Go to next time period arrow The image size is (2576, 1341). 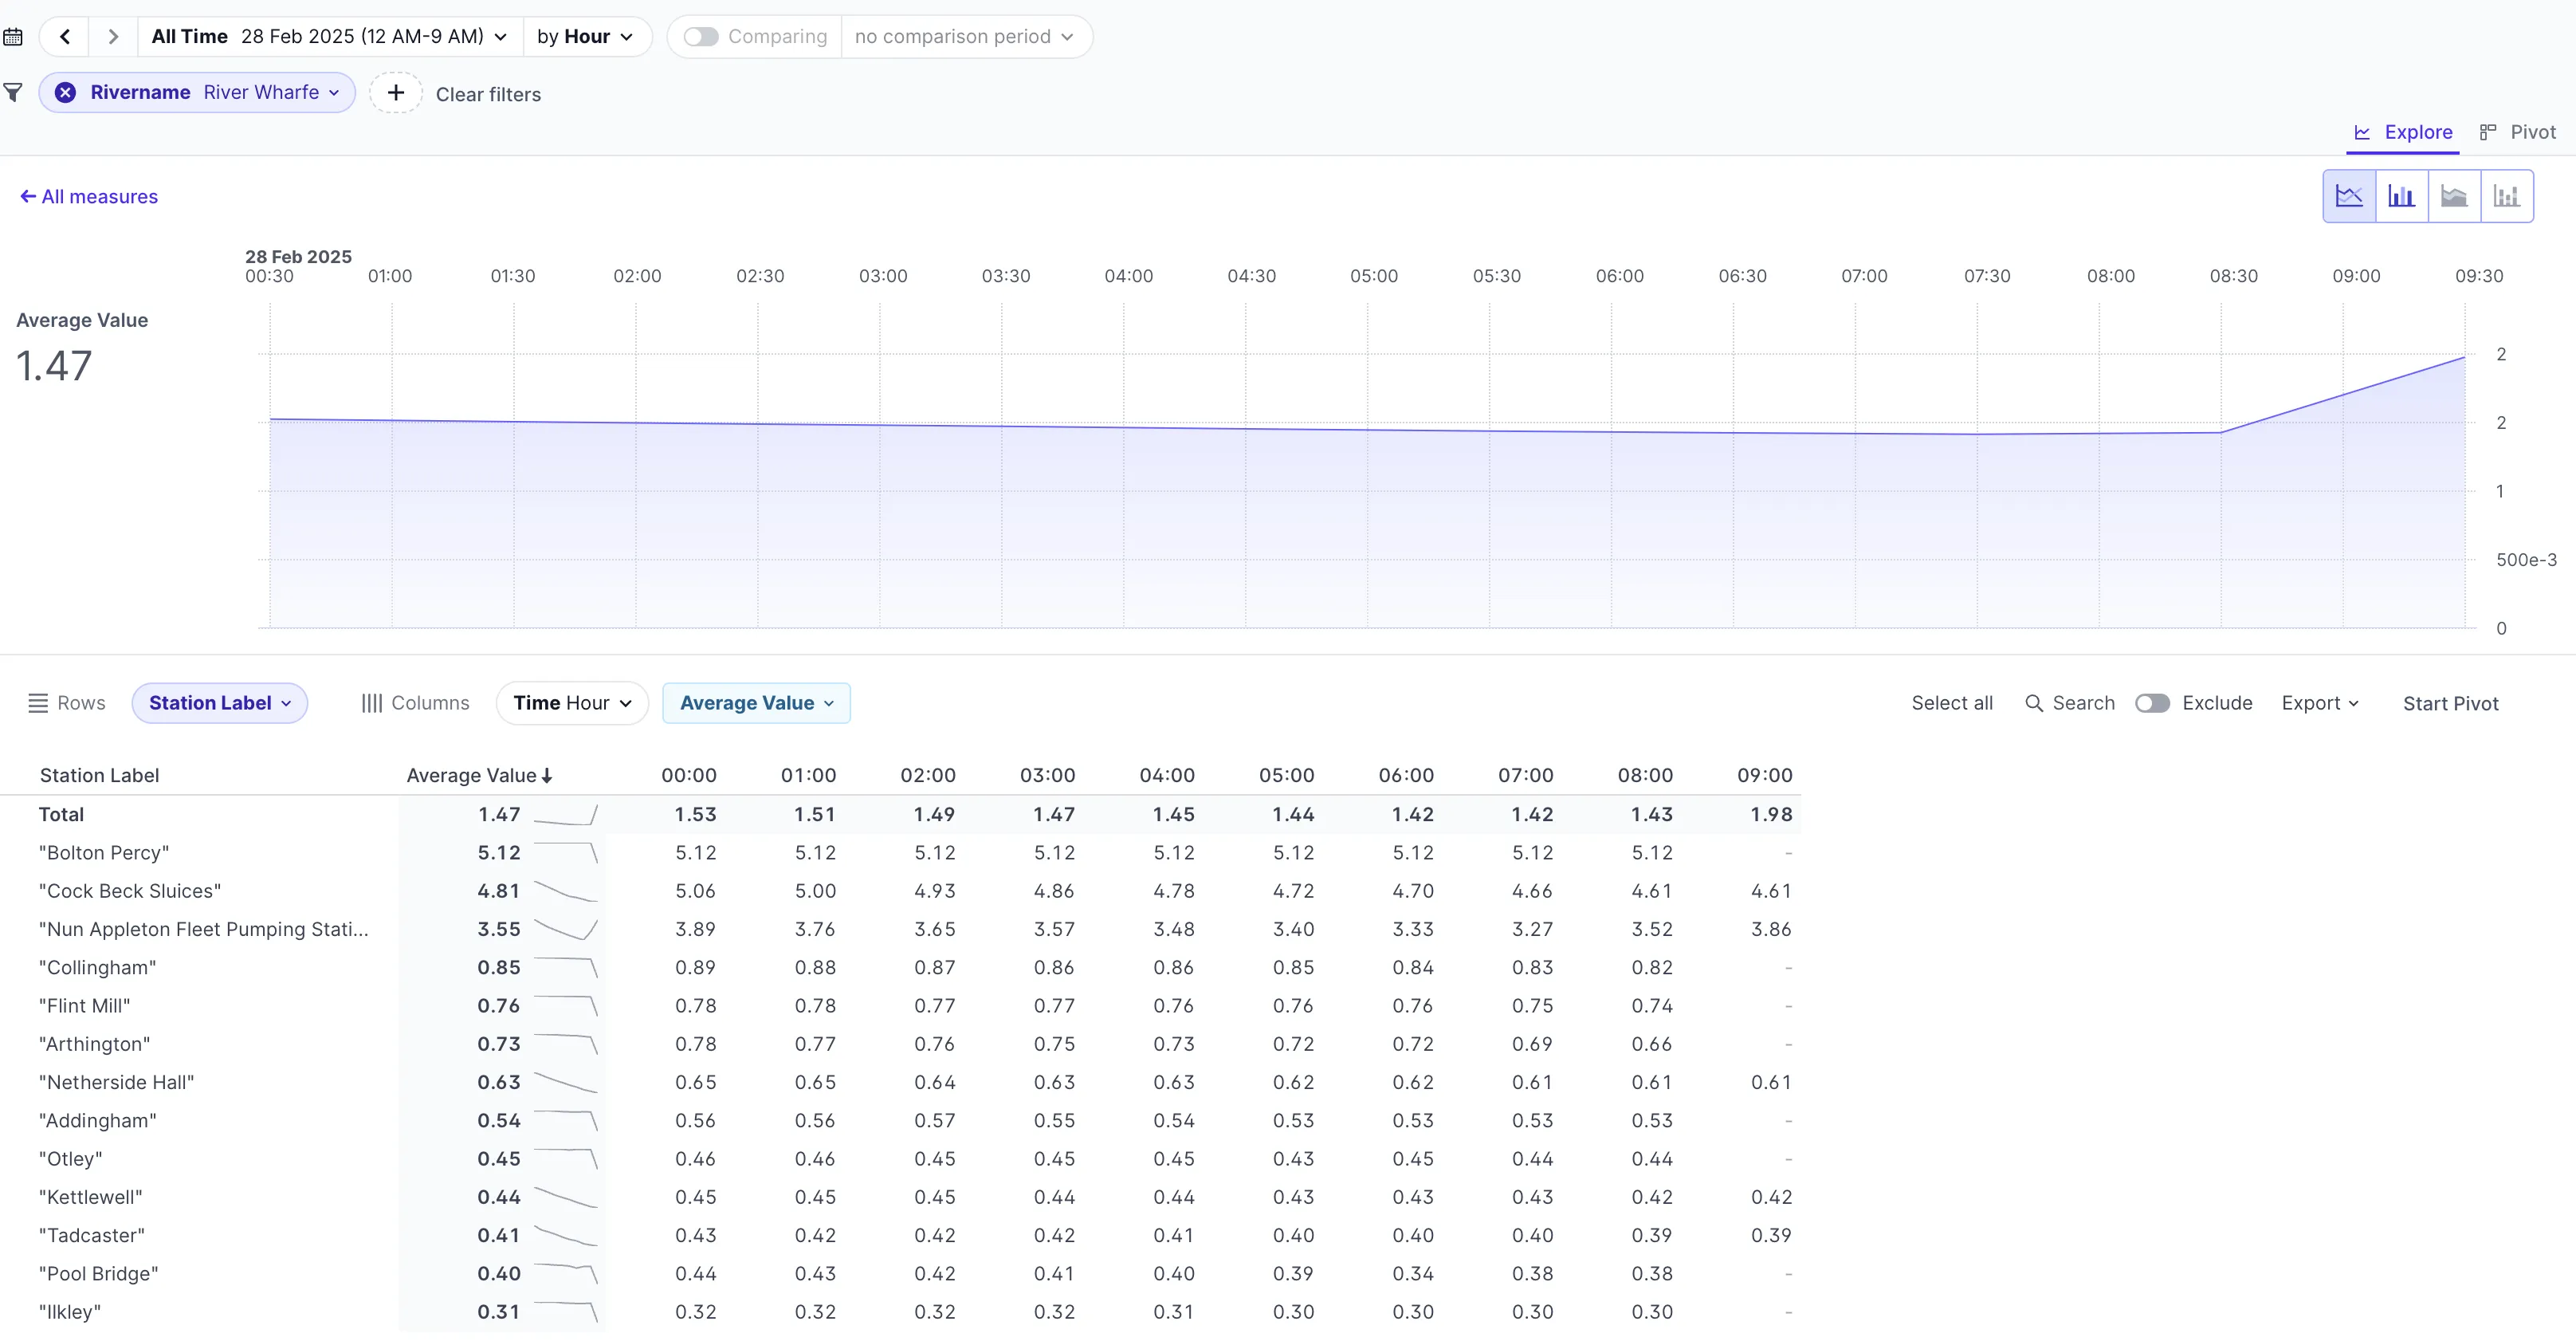(113, 37)
